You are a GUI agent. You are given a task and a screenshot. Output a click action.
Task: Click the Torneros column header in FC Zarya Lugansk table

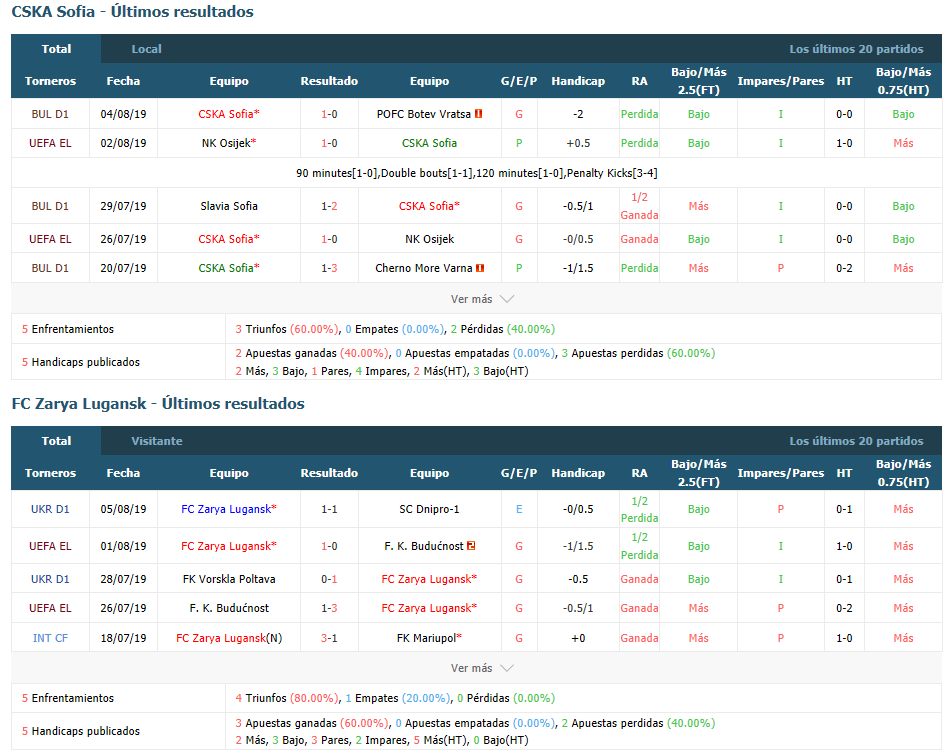50,473
